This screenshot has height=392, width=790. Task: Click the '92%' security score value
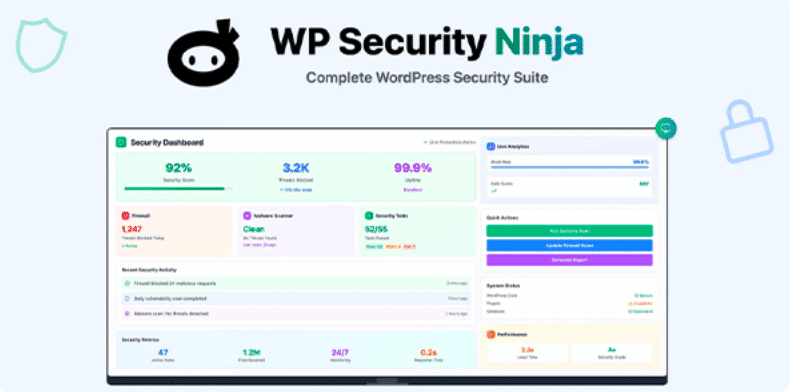[x=178, y=167]
